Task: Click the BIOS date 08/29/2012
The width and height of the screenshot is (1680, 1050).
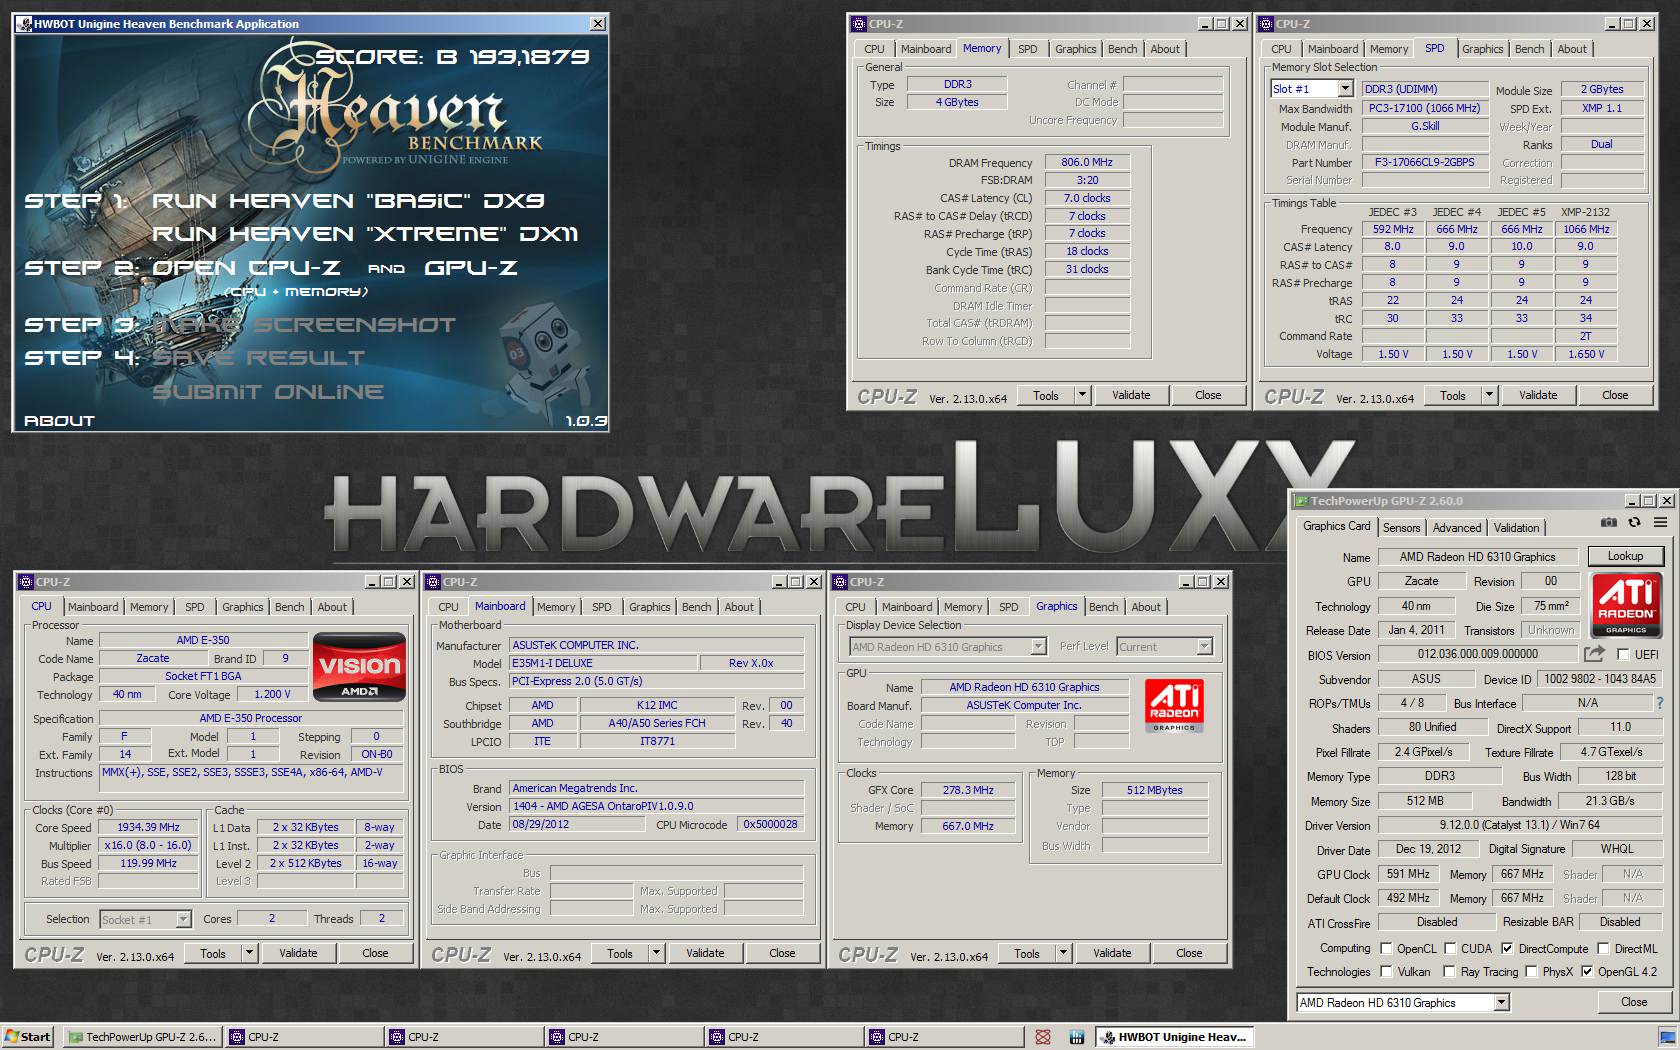Action: point(577,825)
